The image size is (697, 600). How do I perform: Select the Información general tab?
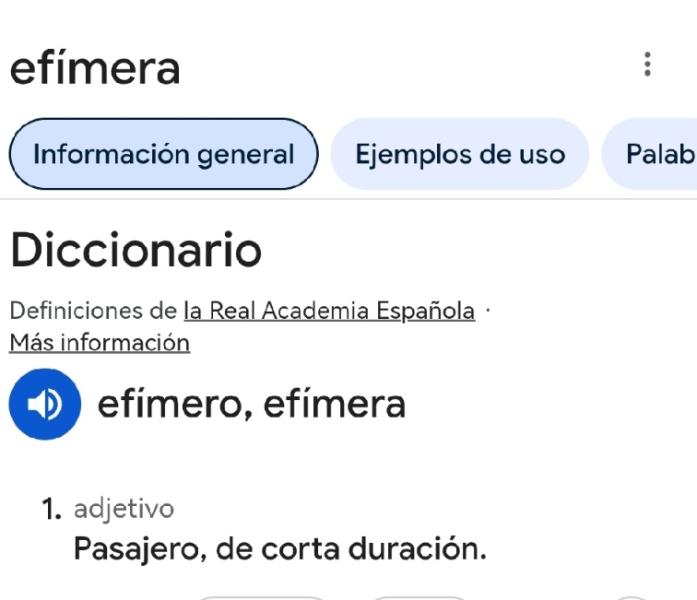164,154
